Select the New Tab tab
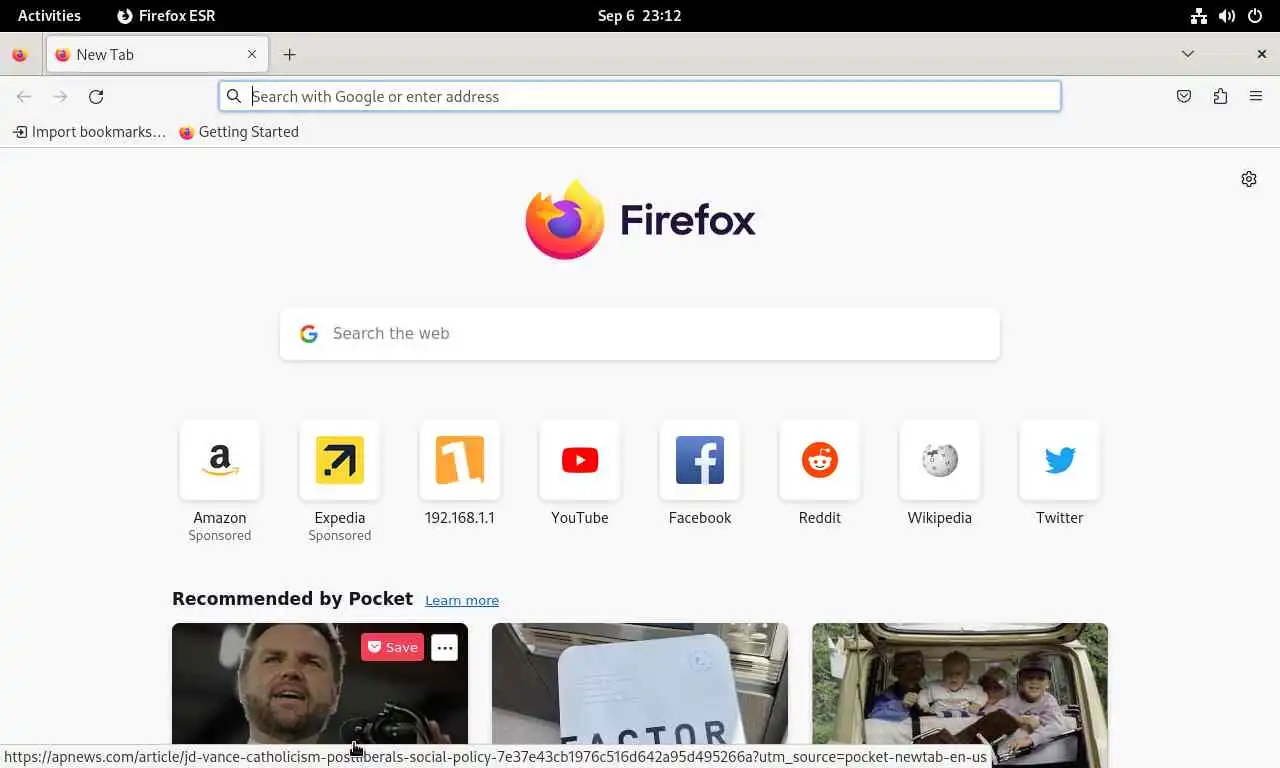This screenshot has width=1280, height=768. (157, 55)
